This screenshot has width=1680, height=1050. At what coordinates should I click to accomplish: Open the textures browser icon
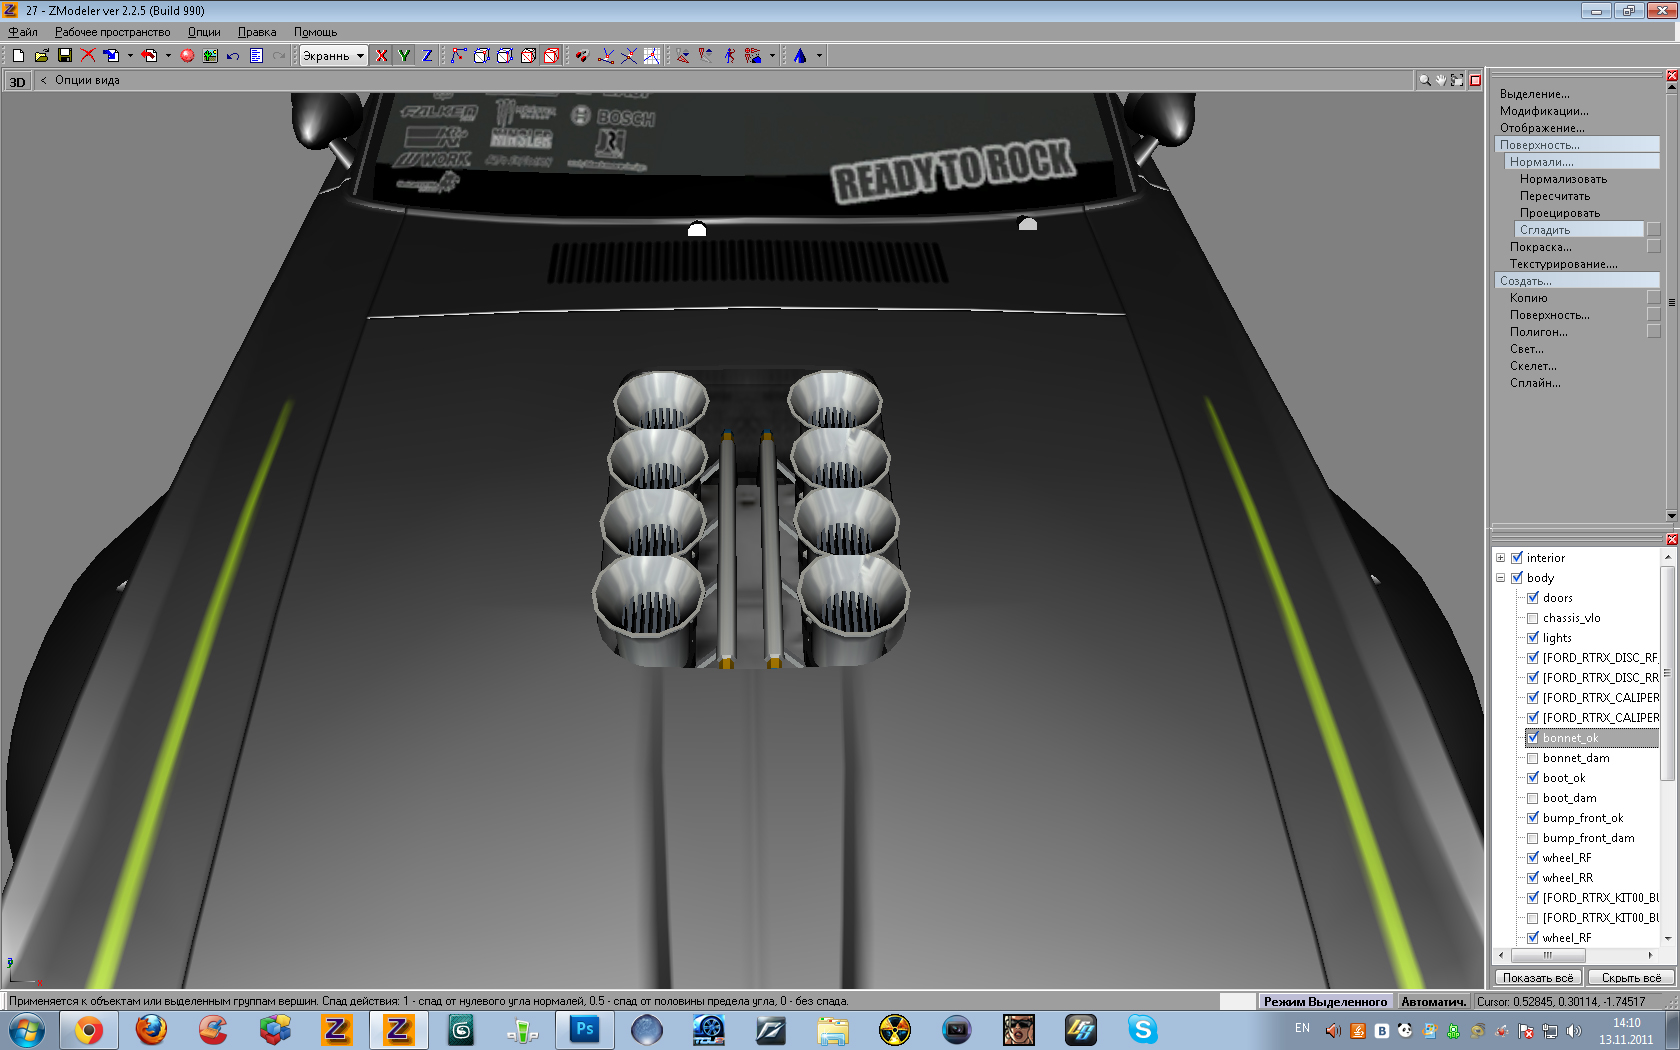tap(210, 56)
